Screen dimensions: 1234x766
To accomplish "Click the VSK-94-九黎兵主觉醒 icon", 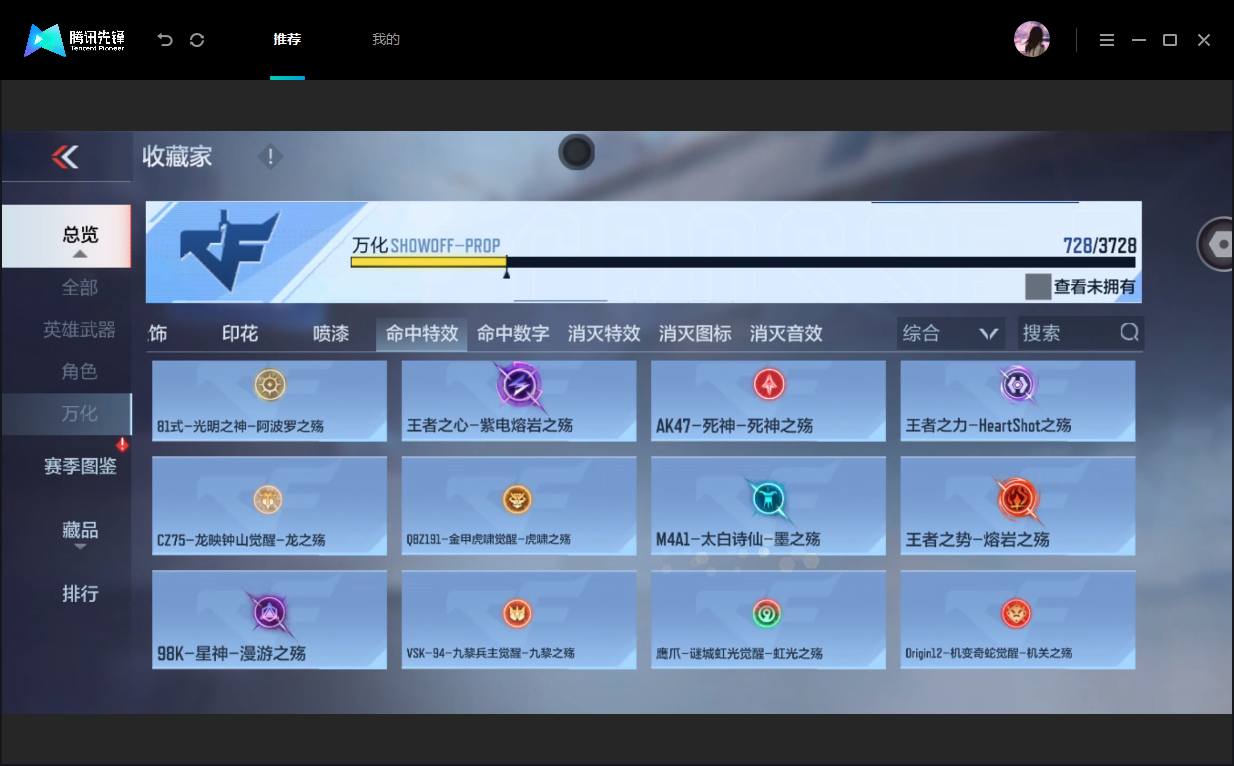I will tap(517, 612).
